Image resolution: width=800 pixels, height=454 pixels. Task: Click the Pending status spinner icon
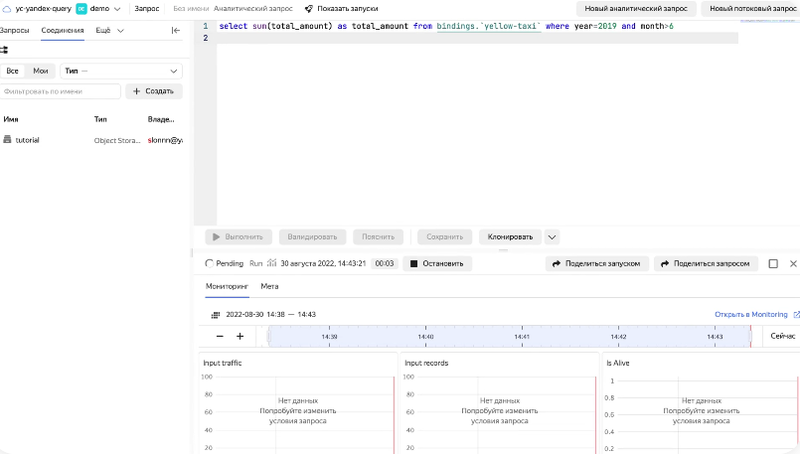(x=209, y=263)
